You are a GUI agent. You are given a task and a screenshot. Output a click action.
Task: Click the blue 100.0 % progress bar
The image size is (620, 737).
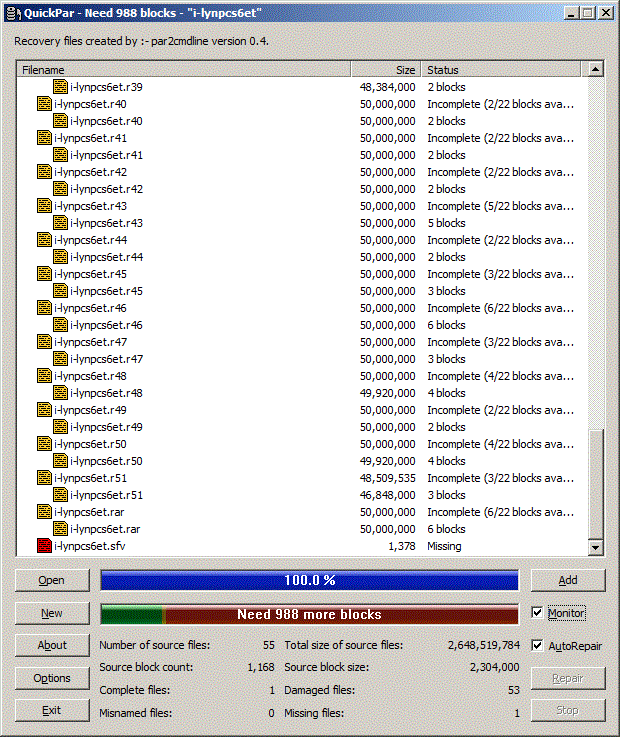309,580
